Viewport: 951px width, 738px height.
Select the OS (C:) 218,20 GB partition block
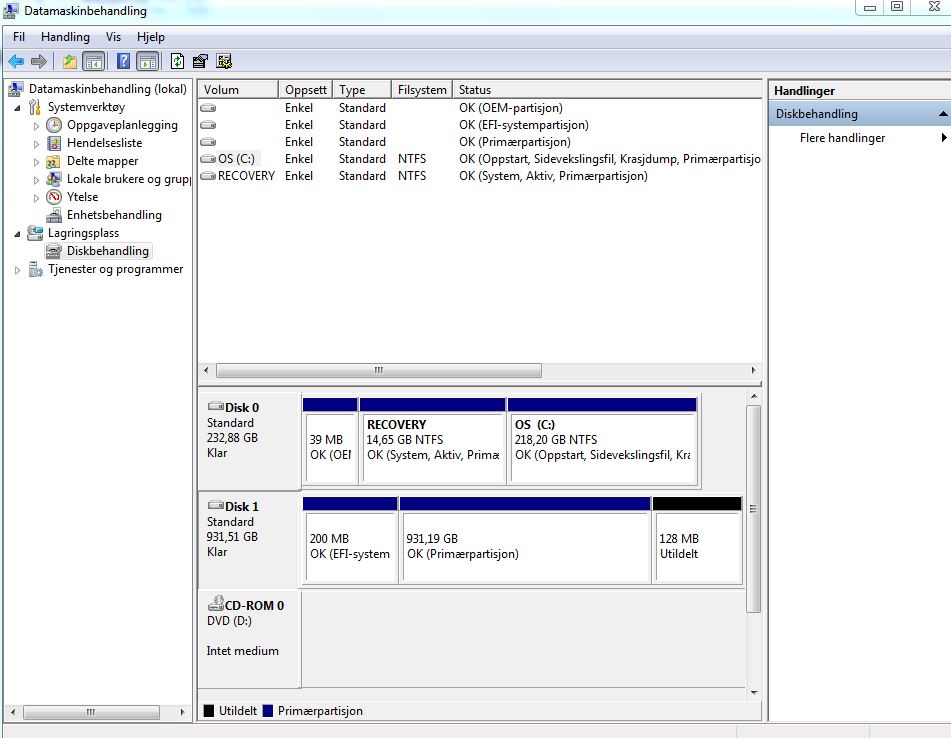[x=602, y=441]
